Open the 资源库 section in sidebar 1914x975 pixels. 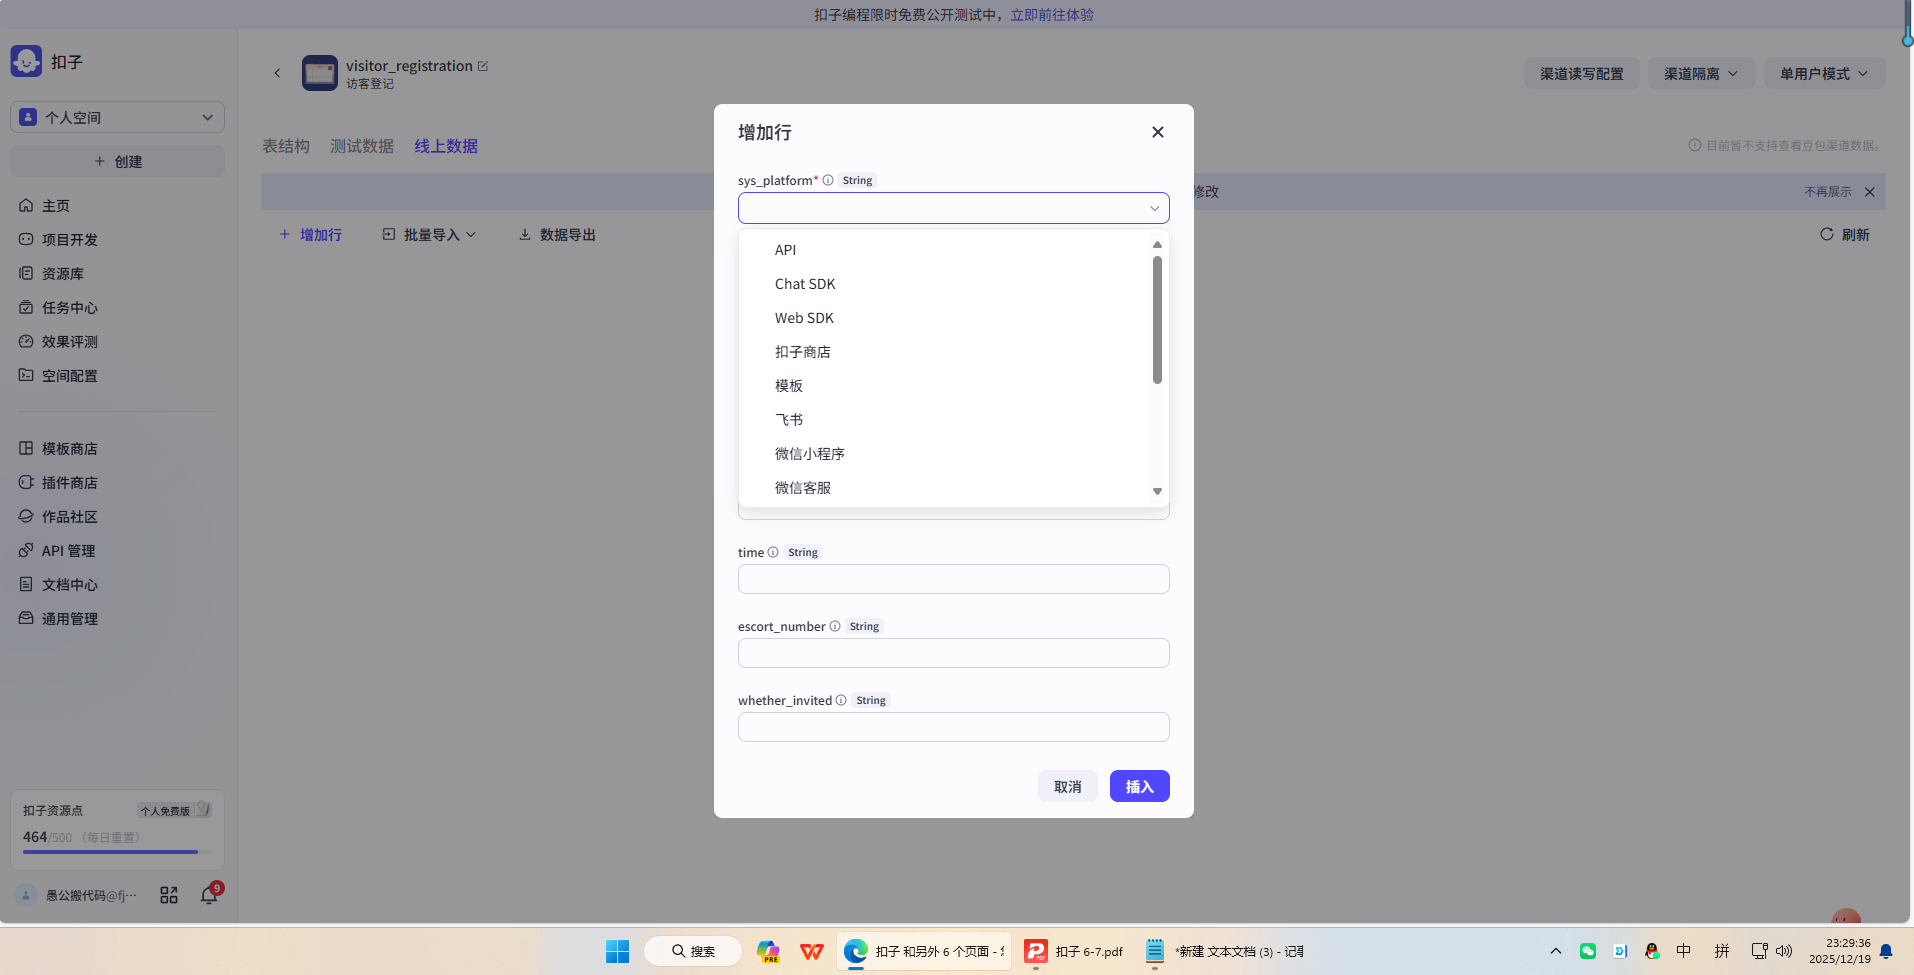[62, 273]
